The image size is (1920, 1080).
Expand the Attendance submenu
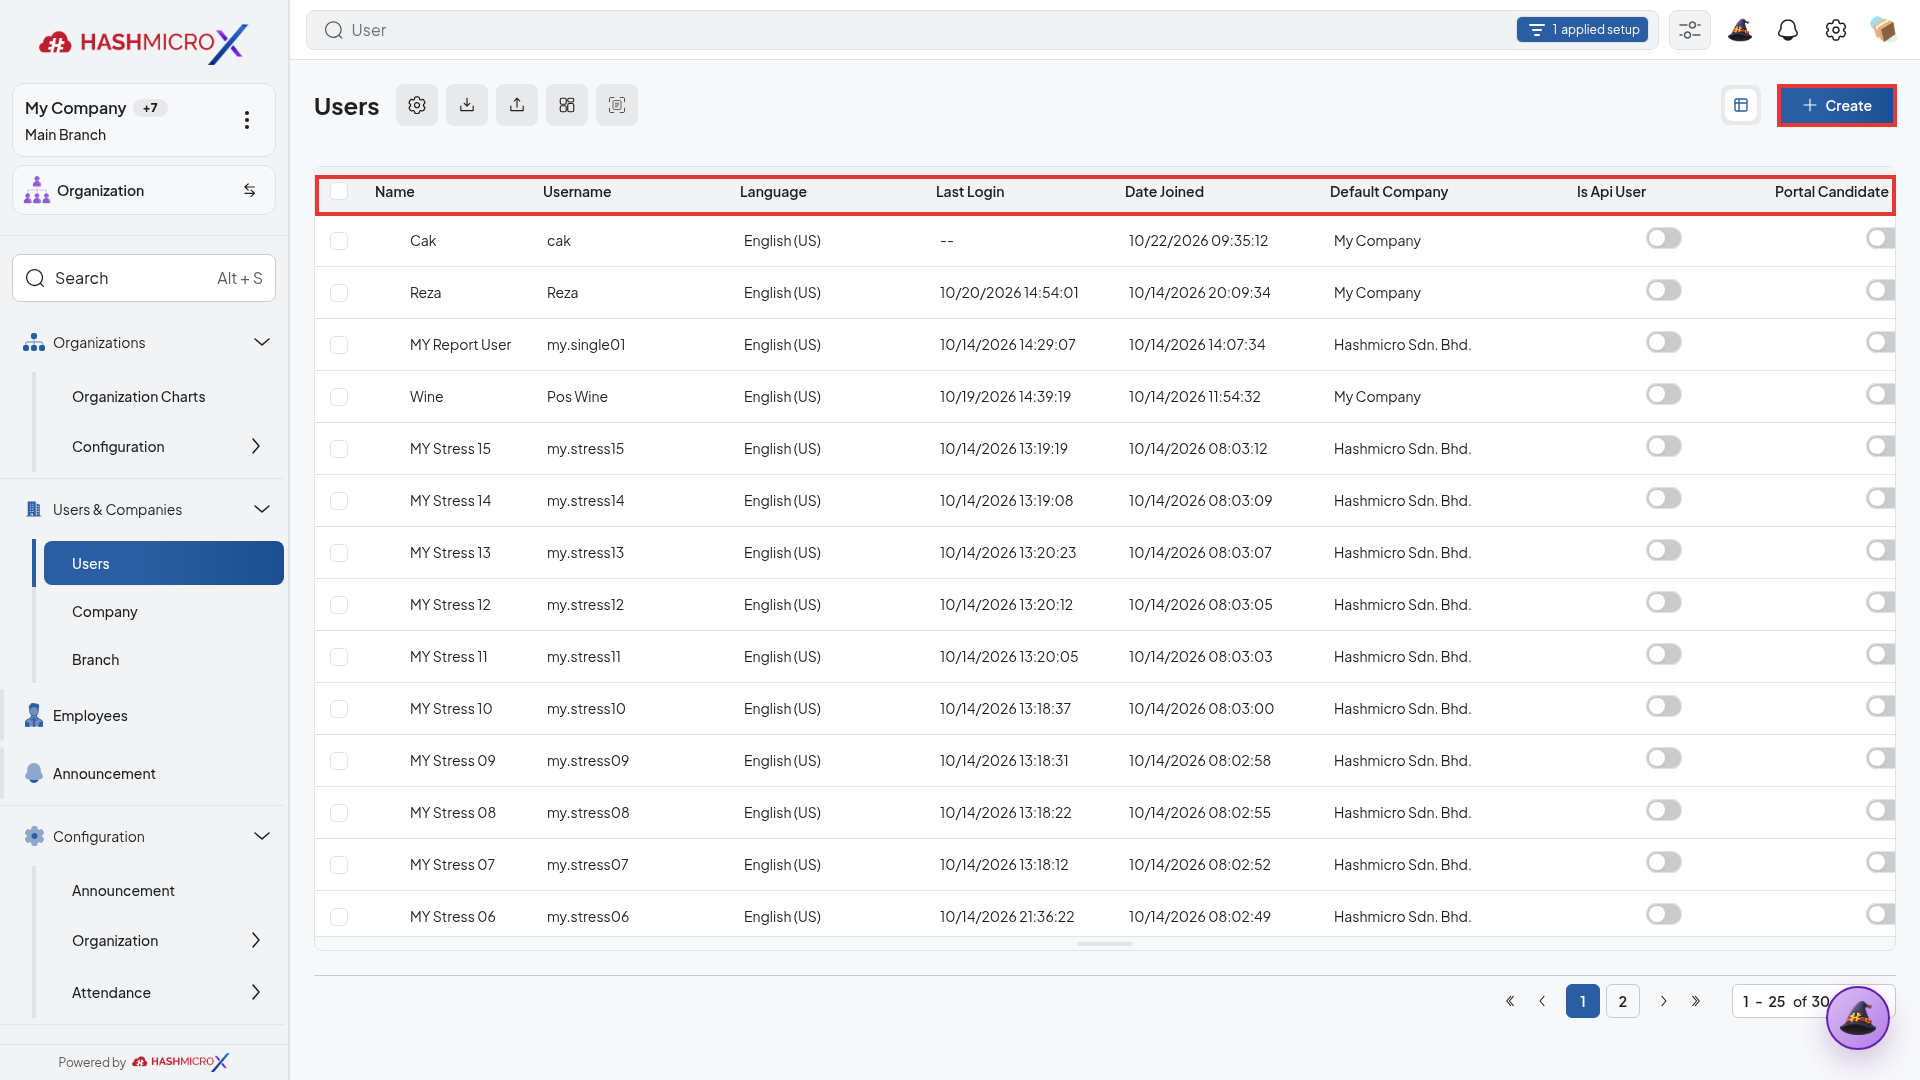(x=255, y=992)
